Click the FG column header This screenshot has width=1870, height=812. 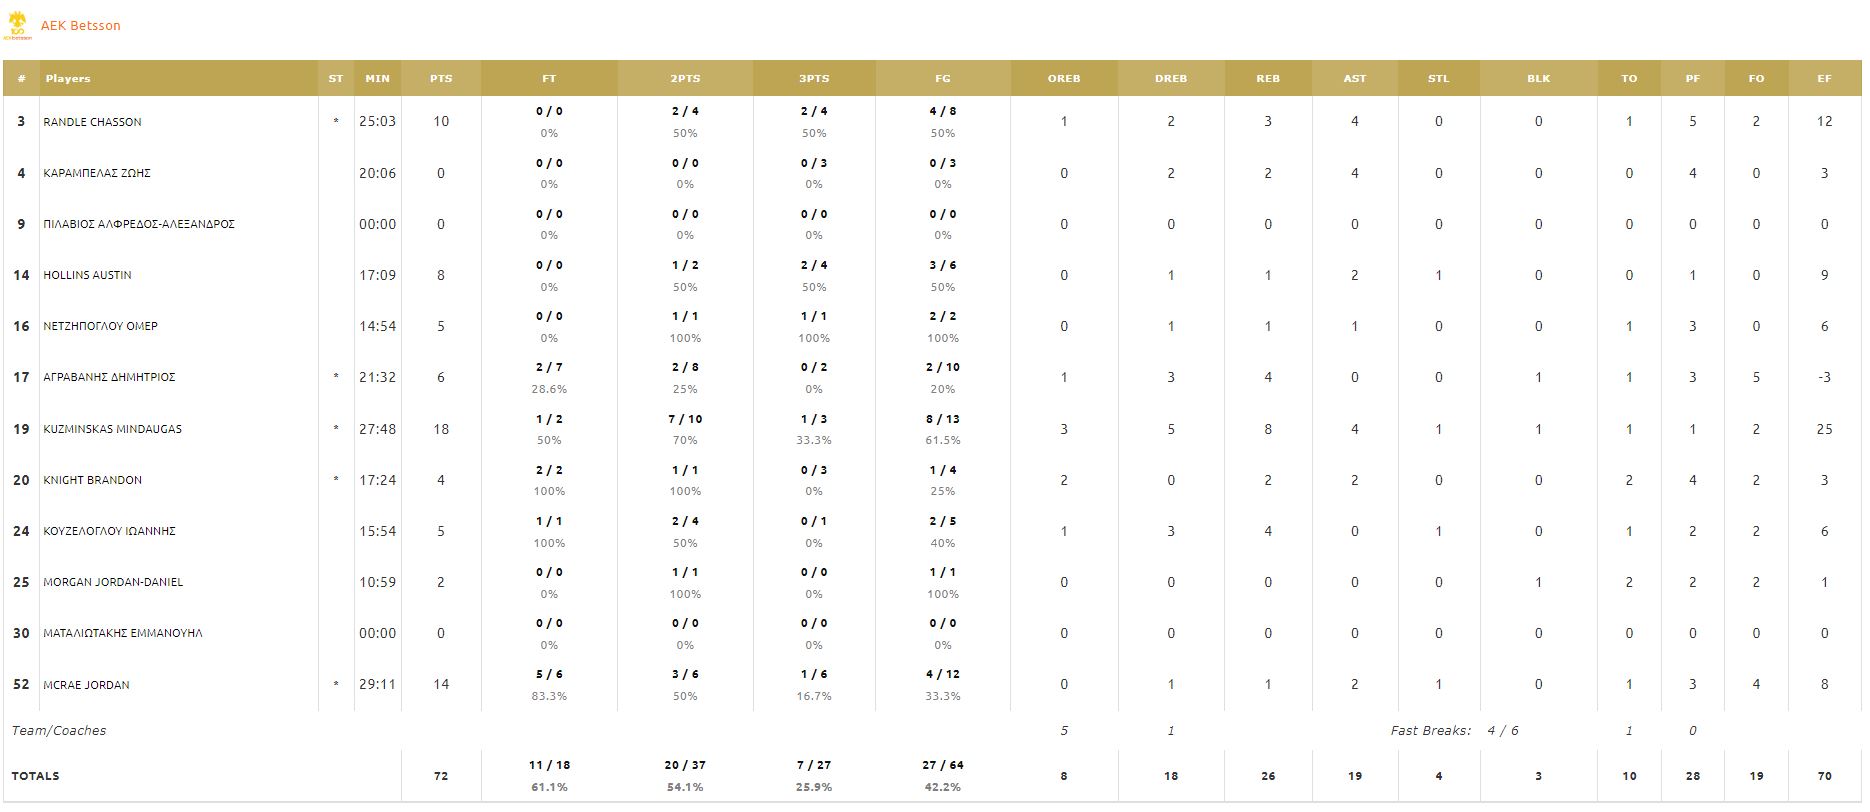pyautogui.click(x=942, y=78)
